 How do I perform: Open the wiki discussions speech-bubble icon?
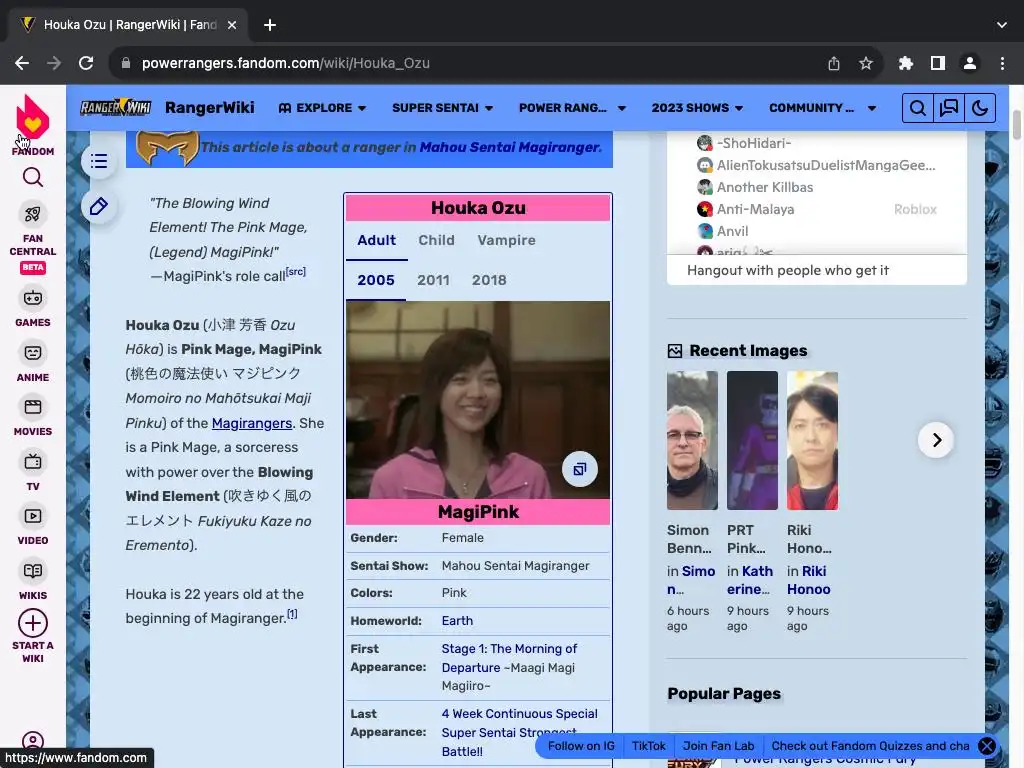tap(948, 108)
